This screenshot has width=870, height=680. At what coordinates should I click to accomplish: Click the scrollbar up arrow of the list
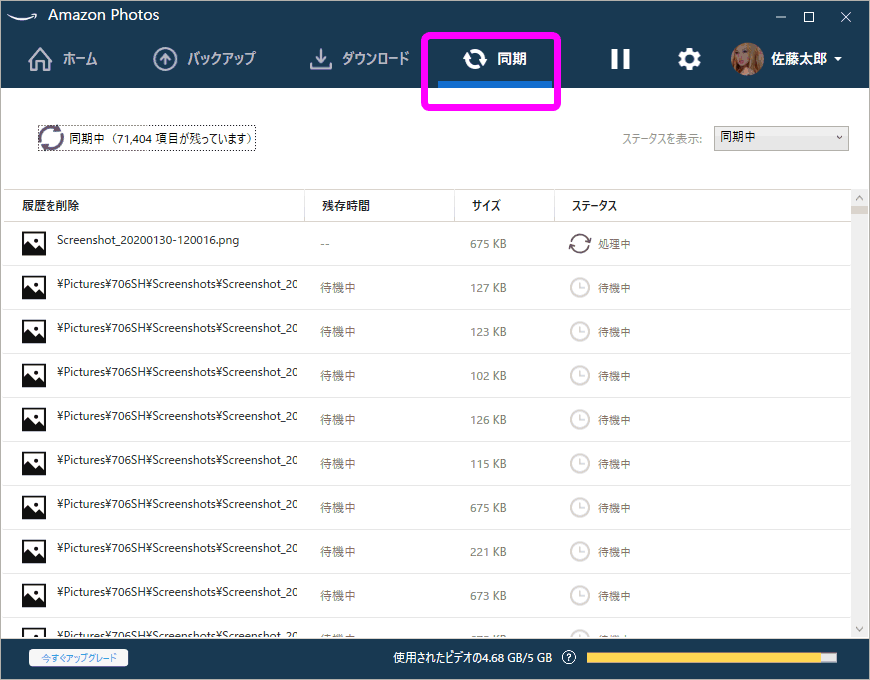[x=859, y=198]
